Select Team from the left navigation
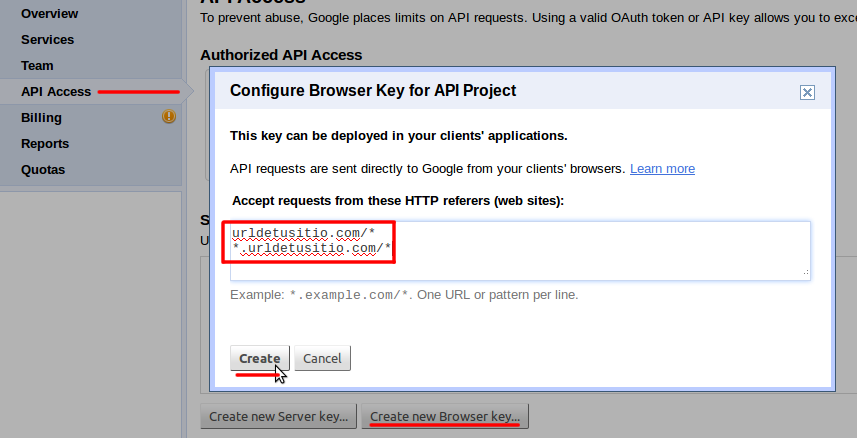The width and height of the screenshot is (857, 438). pyautogui.click(x=37, y=65)
